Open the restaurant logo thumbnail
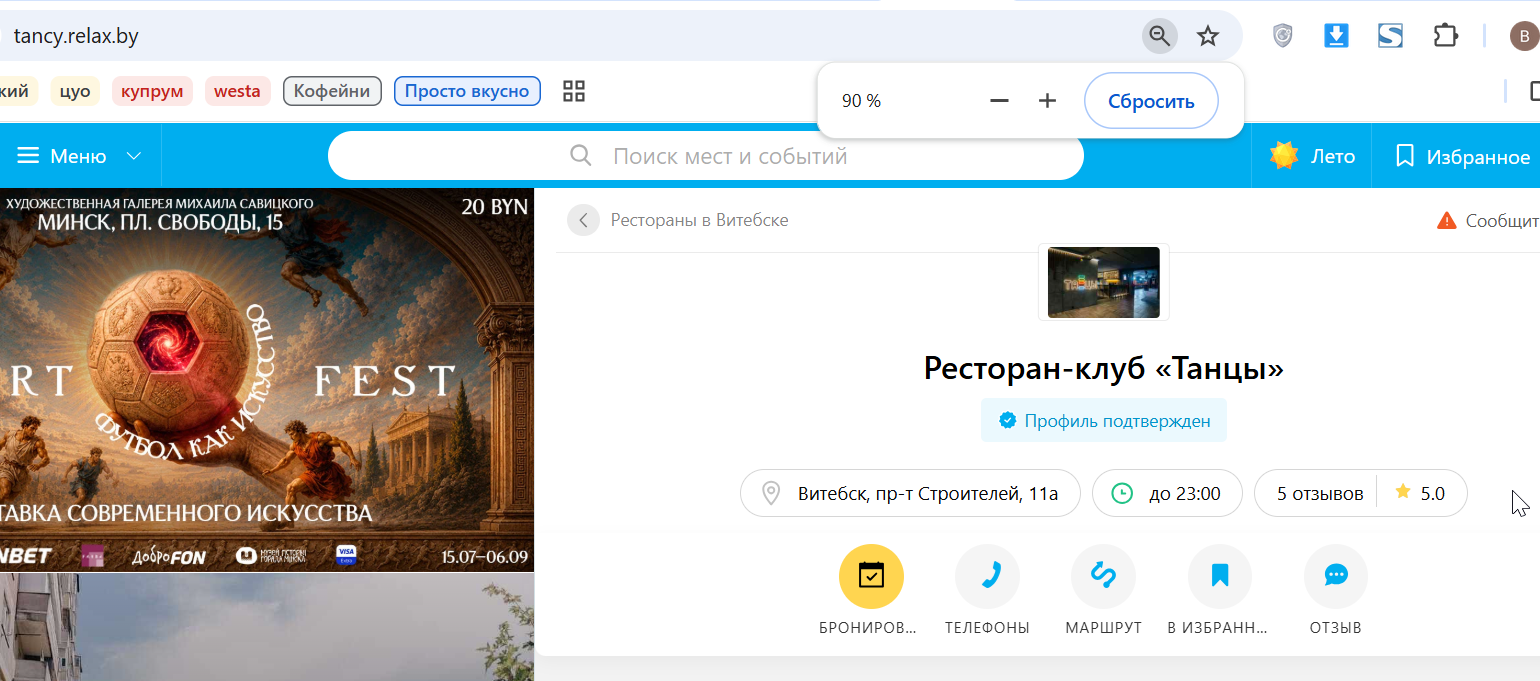The image size is (1540, 681). point(1104,282)
